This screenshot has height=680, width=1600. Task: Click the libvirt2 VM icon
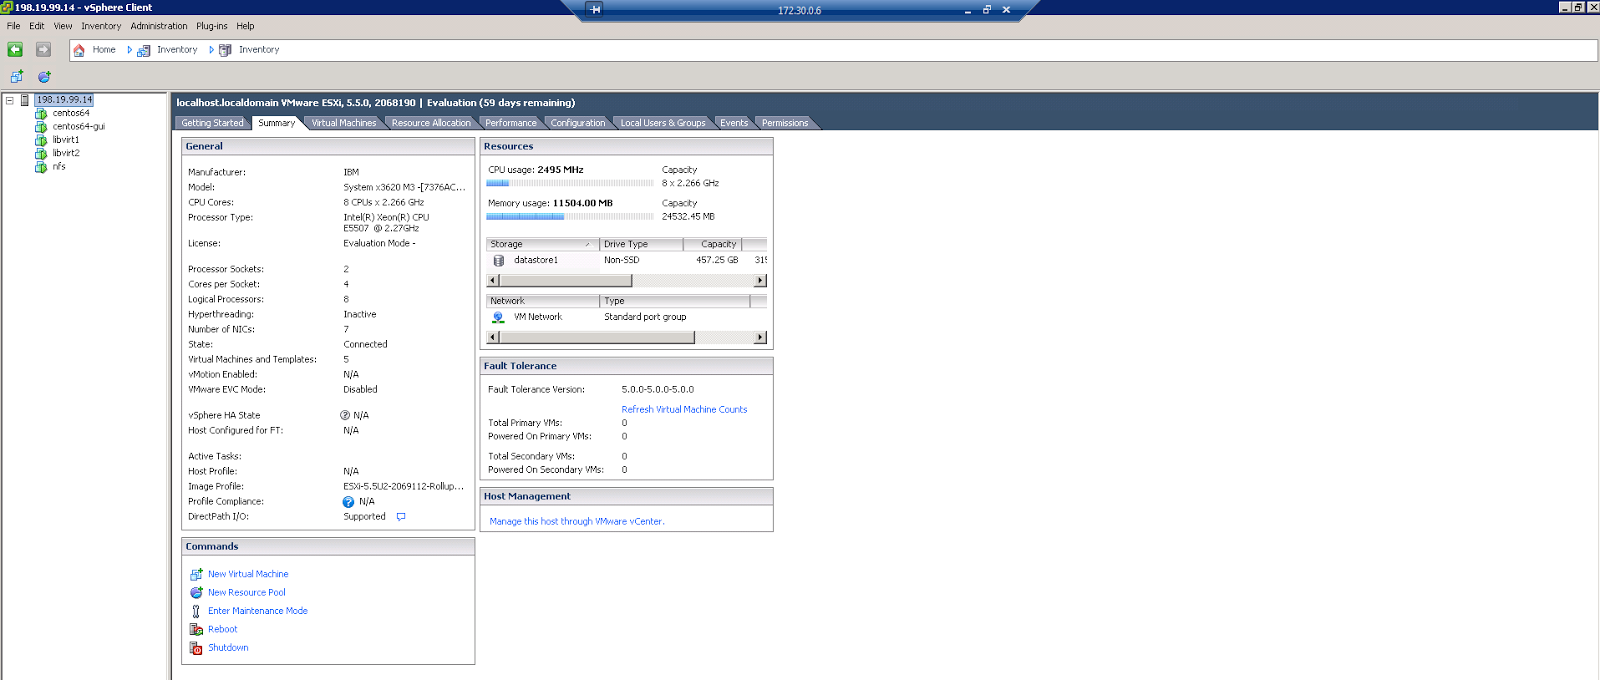coord(41,154)
